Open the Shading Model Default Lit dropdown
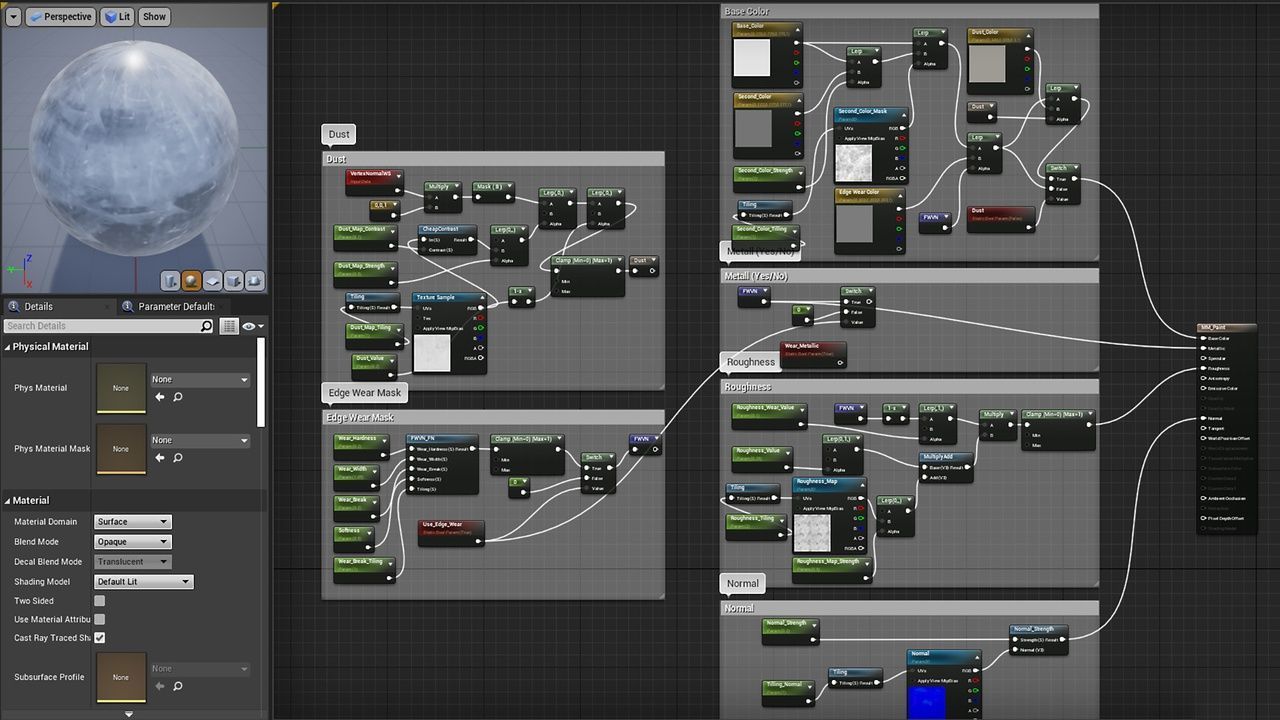Screen dimensions: 1280x720 [x=144, y=582]
